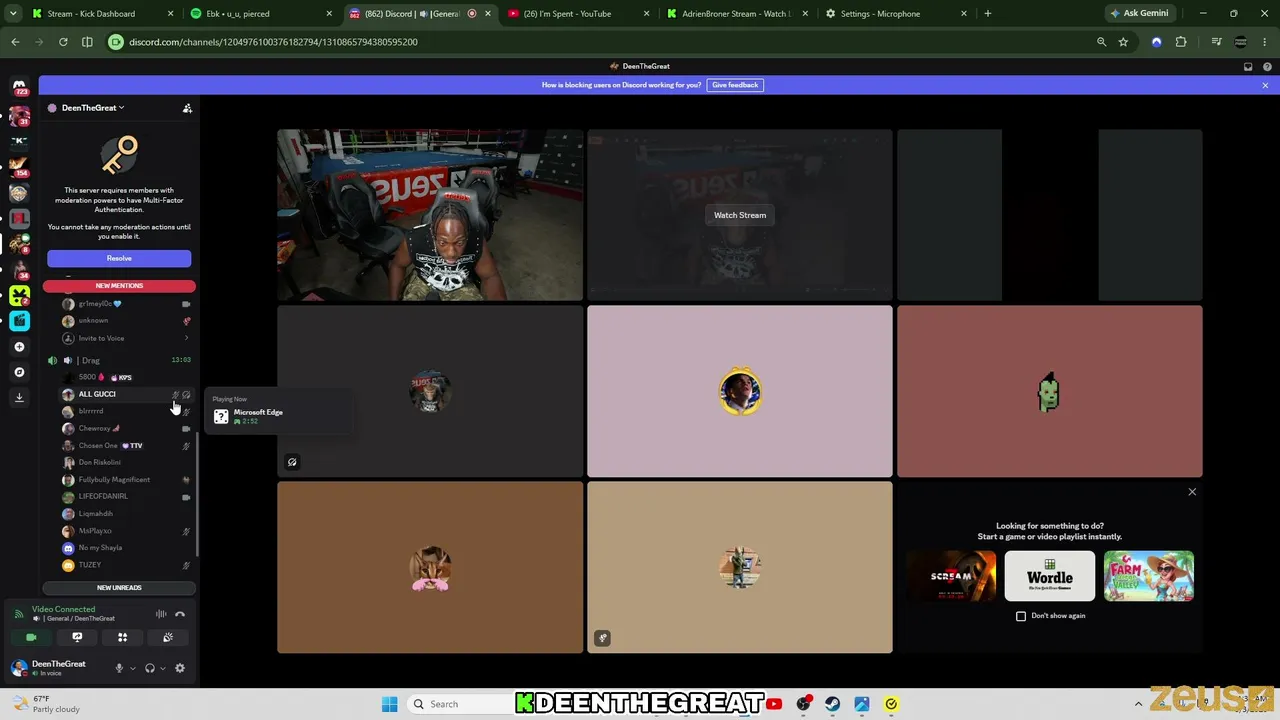Open the DeenTheGreat server dropdown menu

point(93,108)
